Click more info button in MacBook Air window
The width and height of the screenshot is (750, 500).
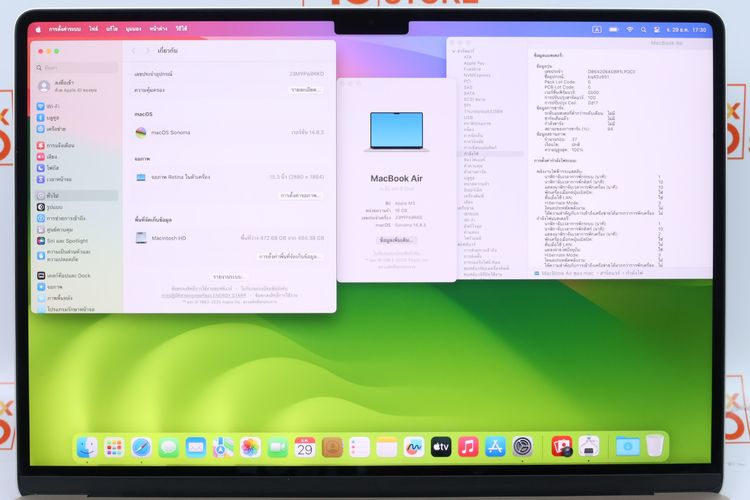tap(396, 240)
